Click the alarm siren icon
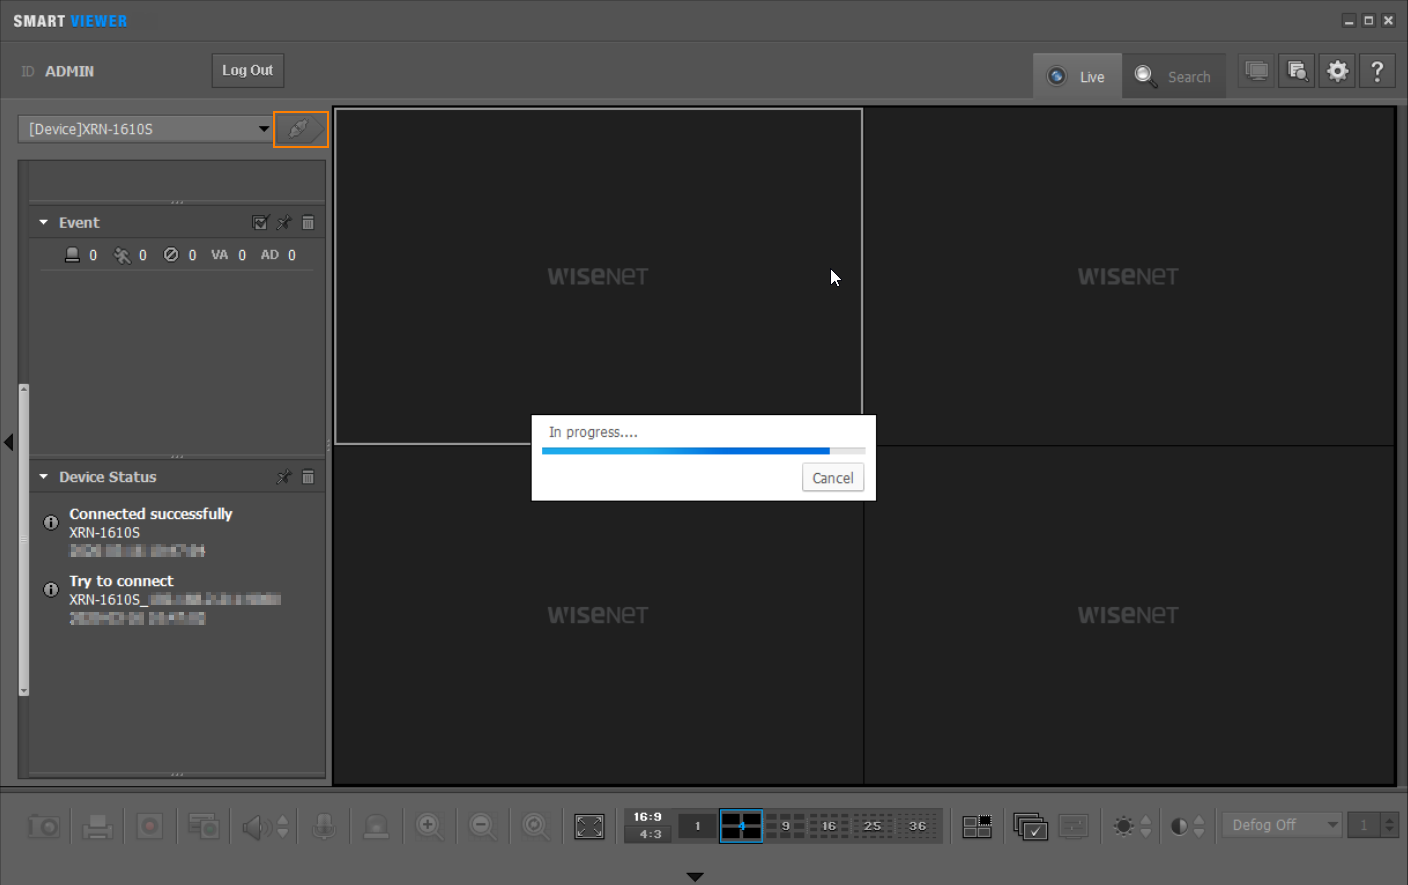This screenshot has height=885, width=1408. coord(376,826)
